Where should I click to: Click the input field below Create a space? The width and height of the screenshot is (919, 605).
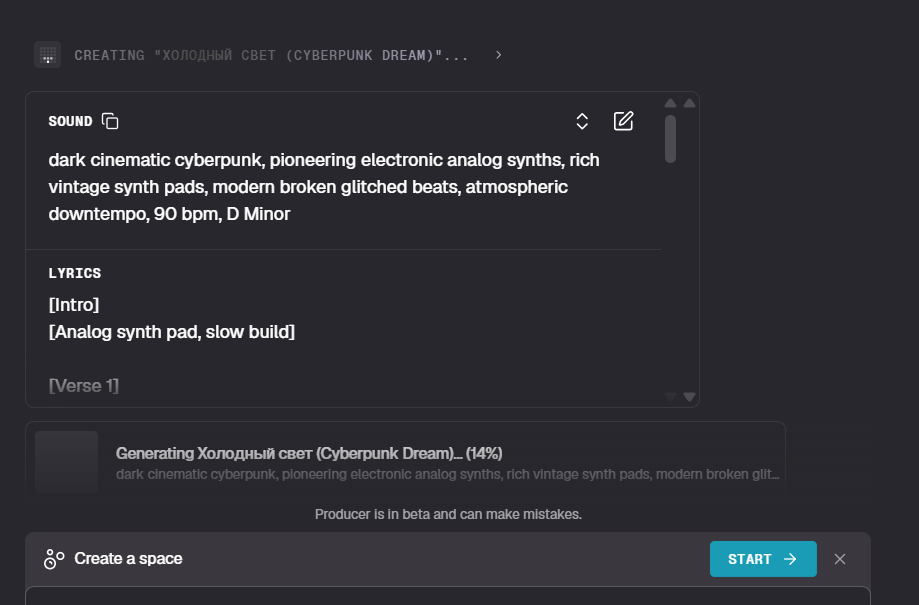447,596
